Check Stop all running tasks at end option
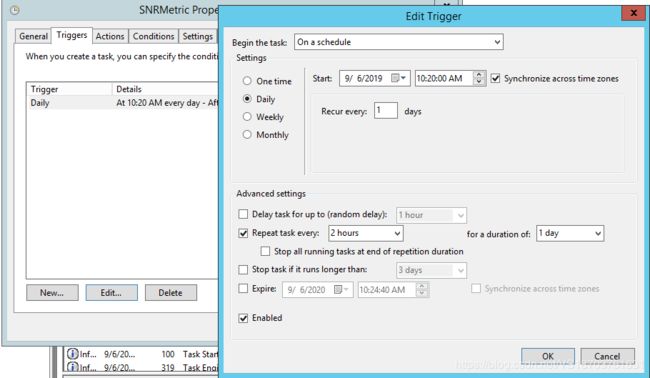This screenshot has height=378, width=650. coord(265,251)
